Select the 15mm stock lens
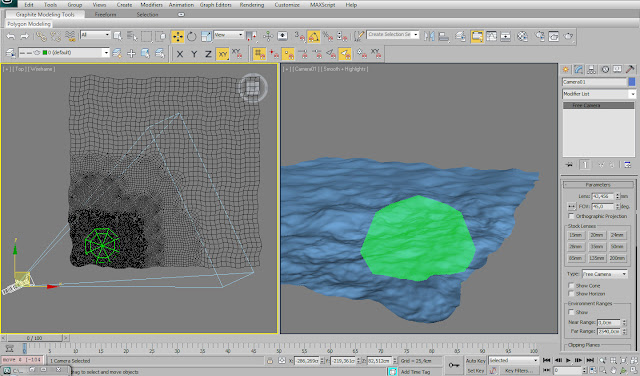Viewport: 640px width, 376px height. point(576,235)
